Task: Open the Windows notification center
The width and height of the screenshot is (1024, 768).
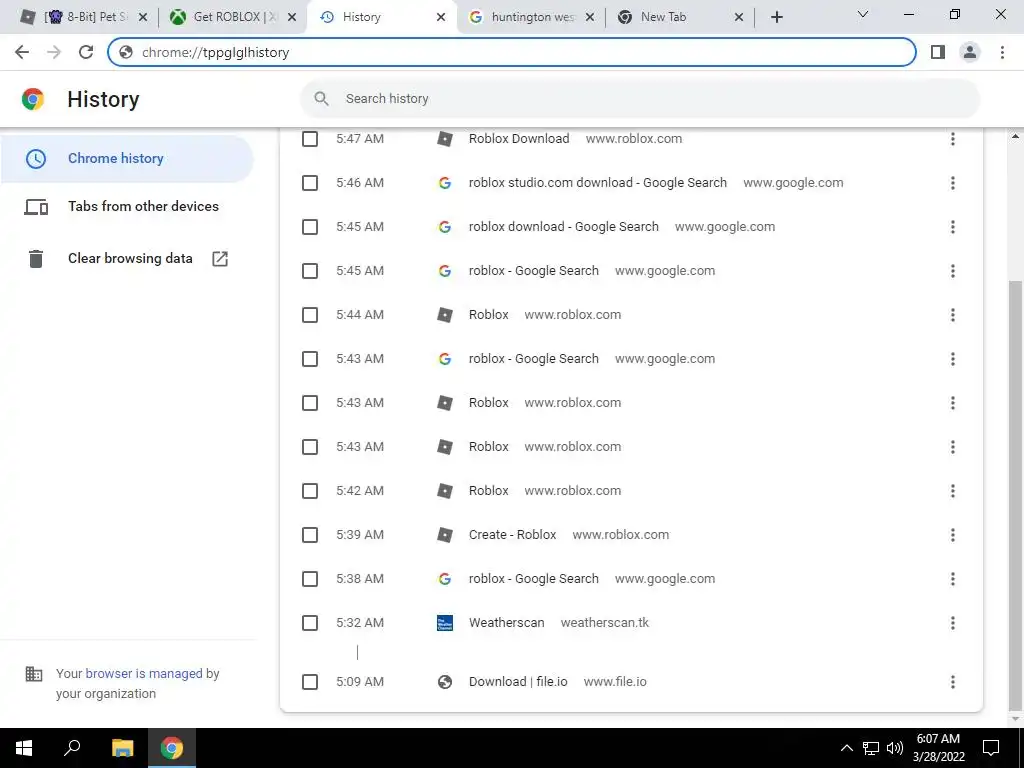Action: 991,748
